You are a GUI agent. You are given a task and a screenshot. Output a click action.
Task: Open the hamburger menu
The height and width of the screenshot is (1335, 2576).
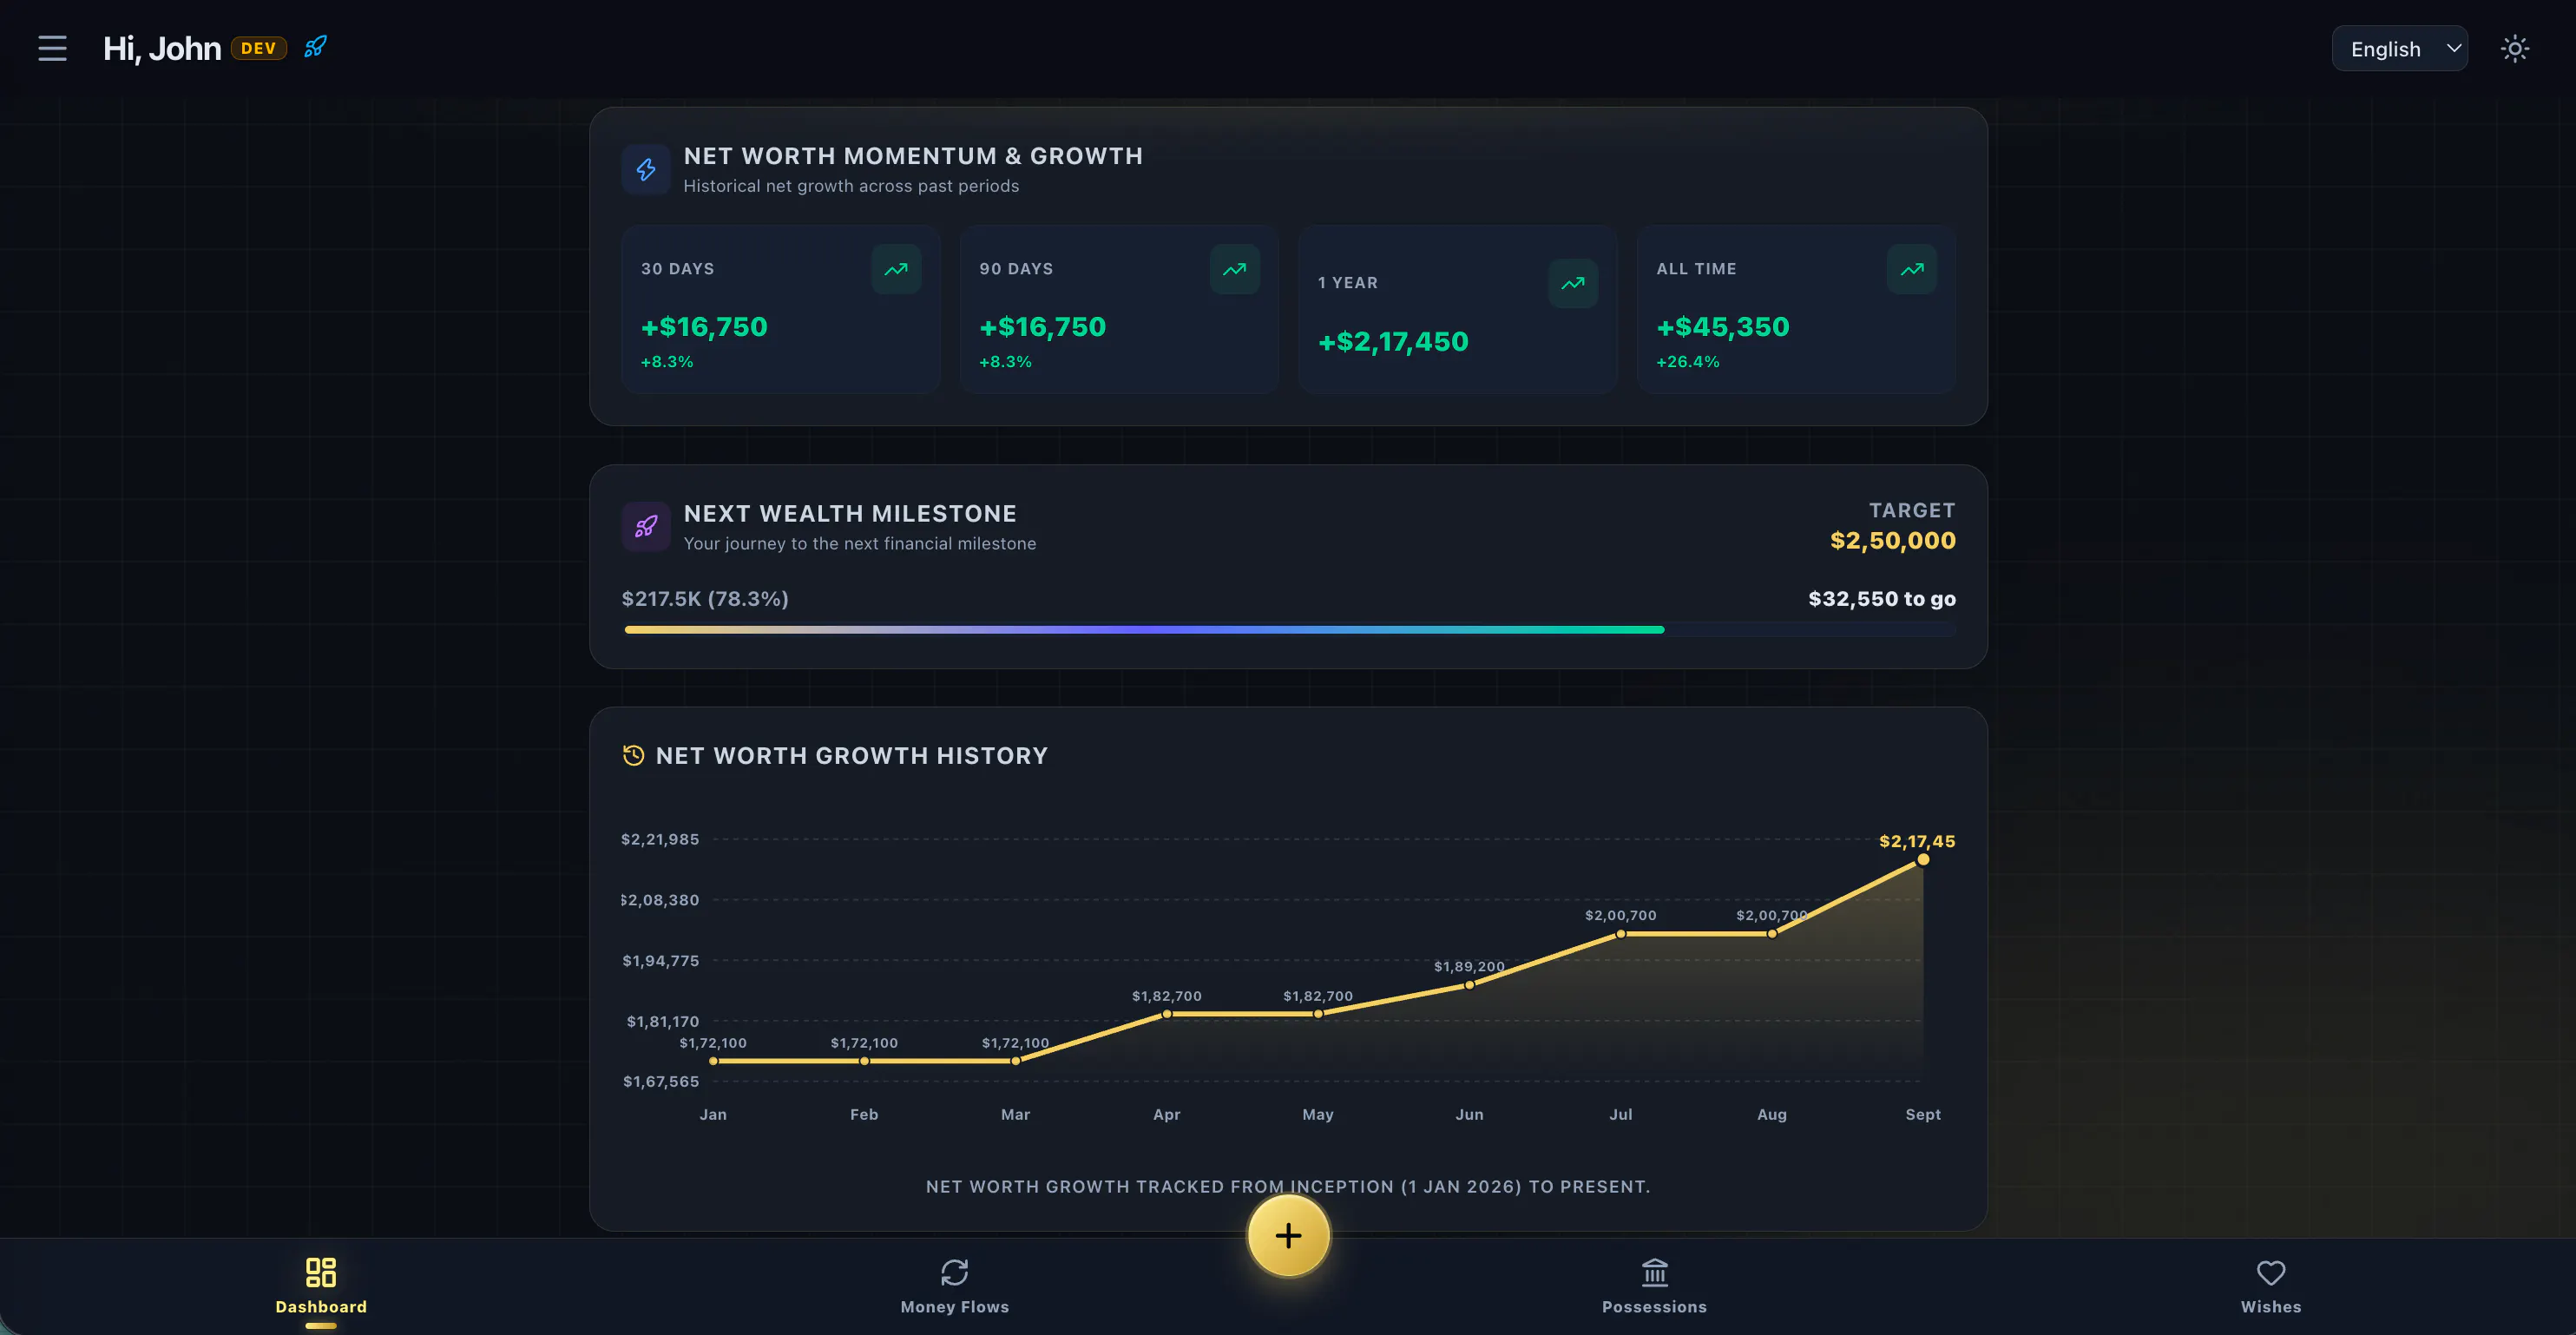(52, 48)
